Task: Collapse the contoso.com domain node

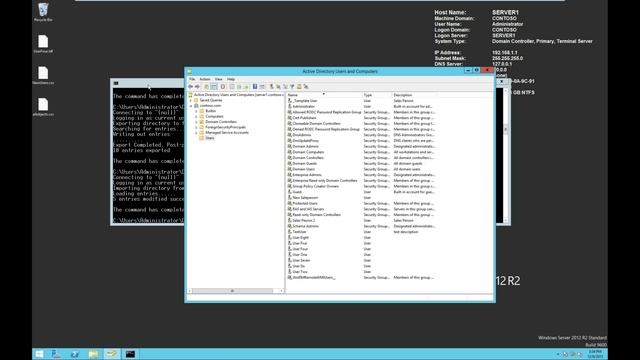Action: click(191, 106)
